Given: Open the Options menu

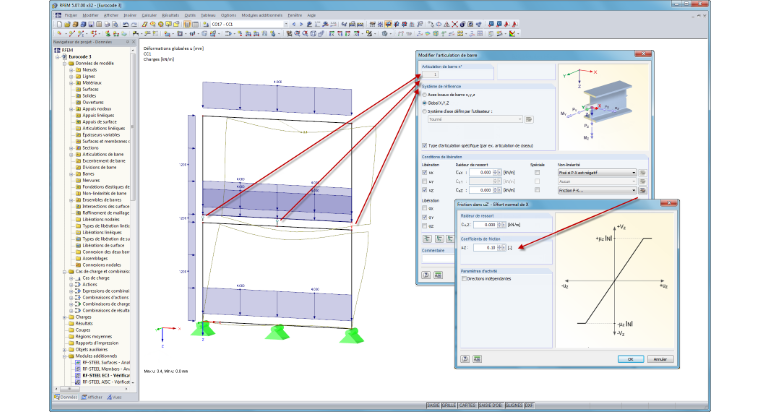Looking at the screenshot, I should pos(228,16).
